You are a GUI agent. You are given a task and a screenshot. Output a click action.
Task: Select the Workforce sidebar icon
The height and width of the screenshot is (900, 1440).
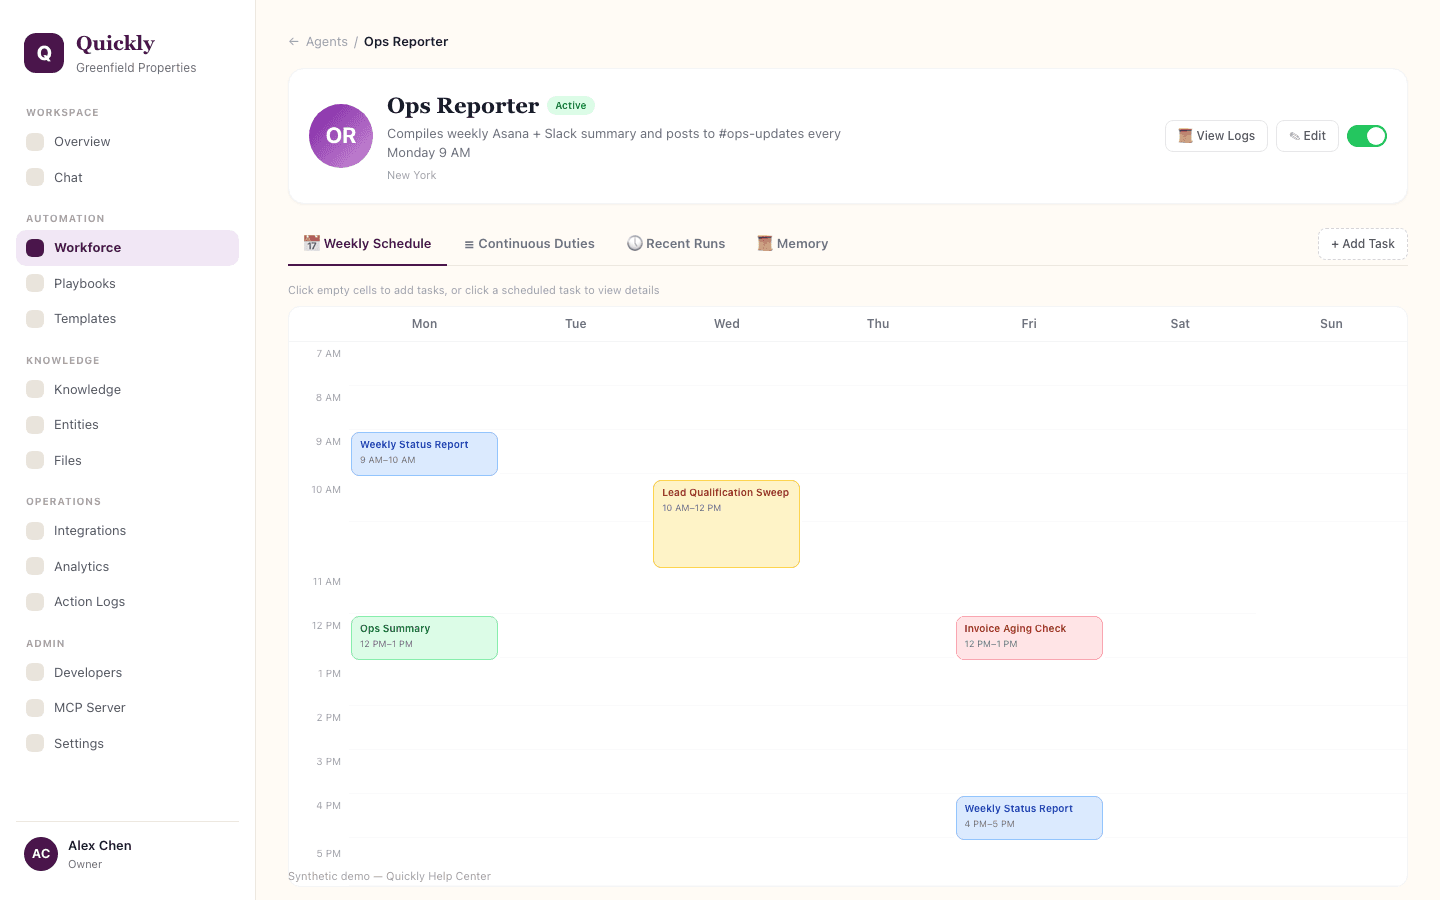(x=35, y=248)
